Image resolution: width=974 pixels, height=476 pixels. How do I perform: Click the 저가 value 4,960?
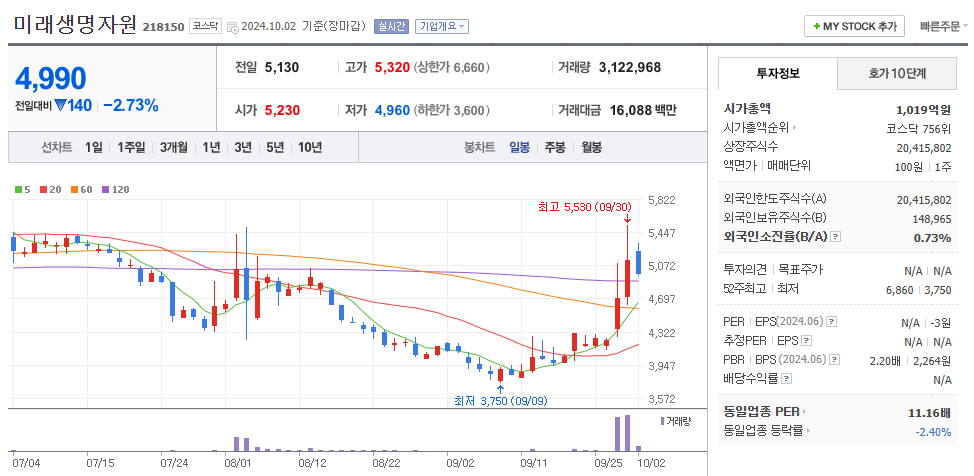tap(393, 111)
